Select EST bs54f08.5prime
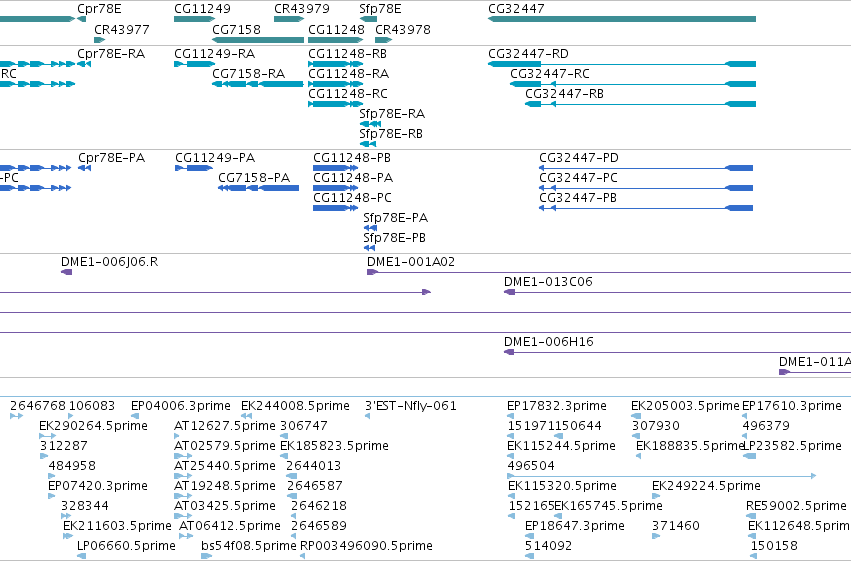The width and height of the screenshot is (851, 561). point(249,546)
